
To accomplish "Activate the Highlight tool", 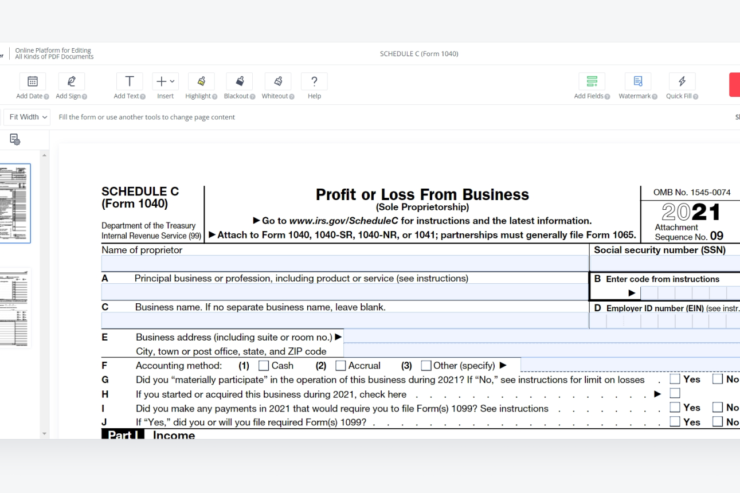I will coord(201,86).
